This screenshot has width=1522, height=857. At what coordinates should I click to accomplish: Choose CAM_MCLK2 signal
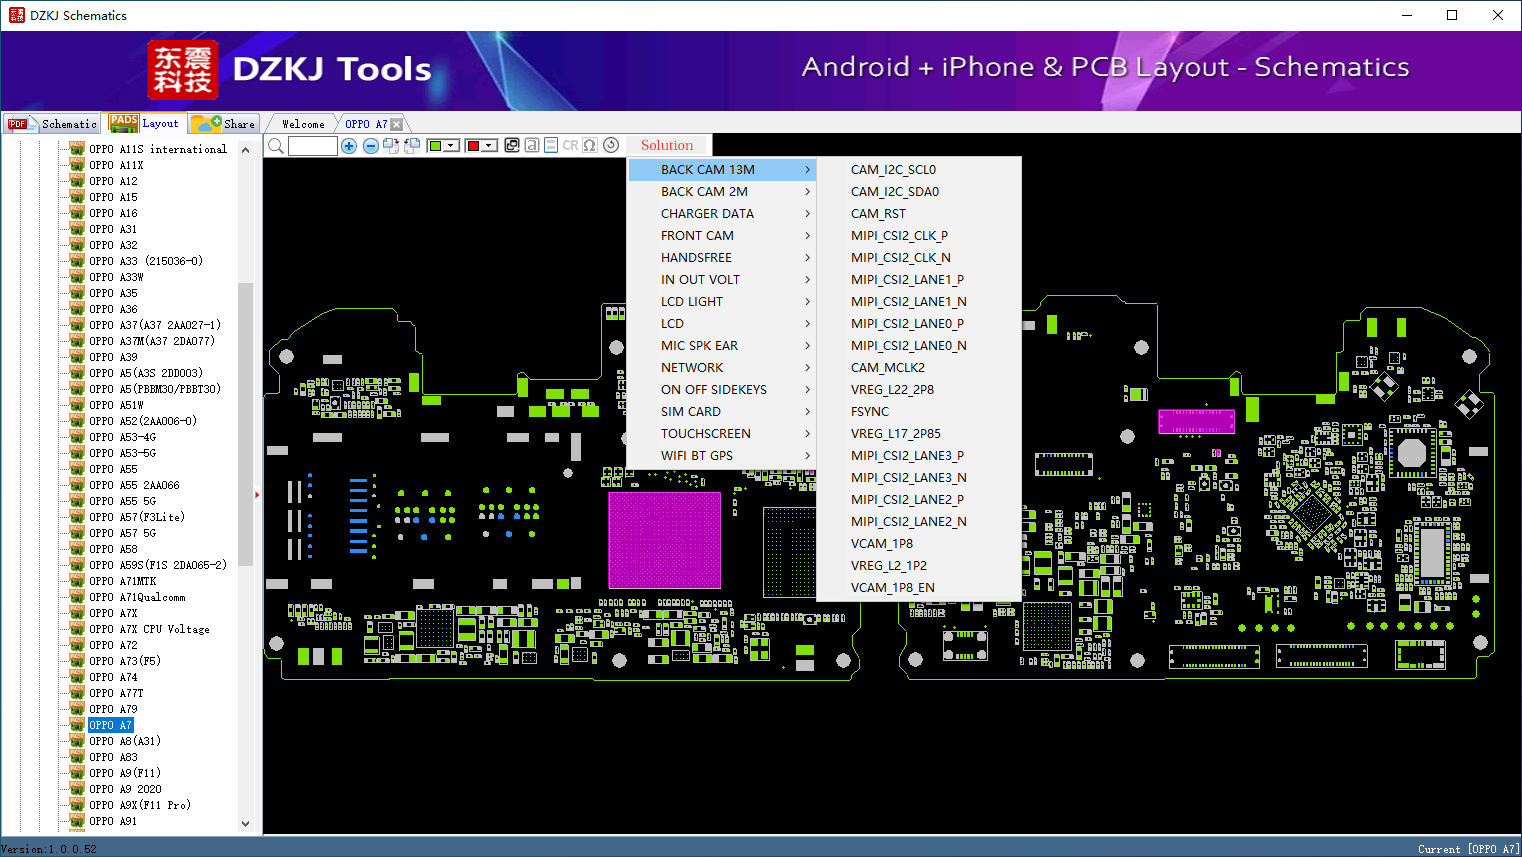click(x=919, y=368)
